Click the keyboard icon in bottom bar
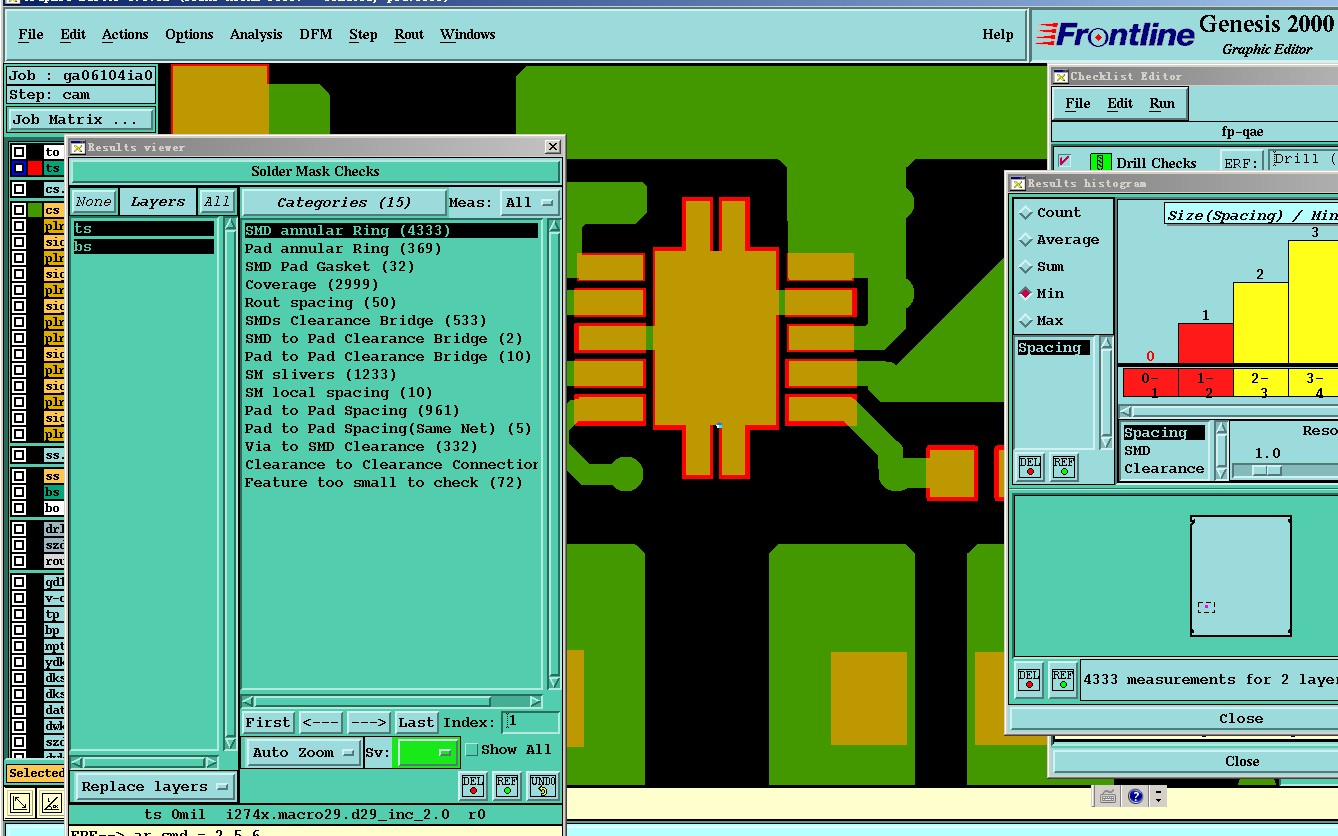The width and height of the screenshot is (1338, 836). (x=1108, y=797)
